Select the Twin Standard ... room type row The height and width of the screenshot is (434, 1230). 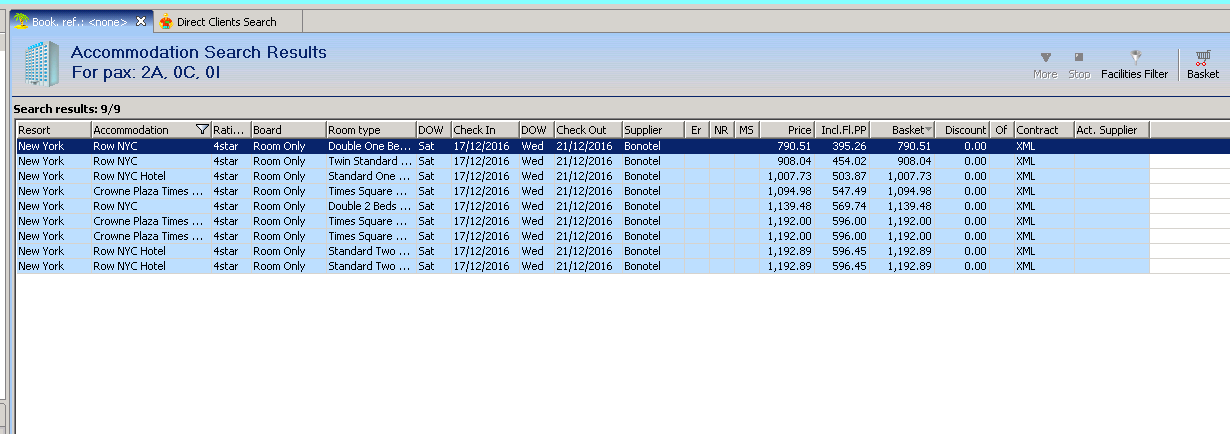click(370, 161)
